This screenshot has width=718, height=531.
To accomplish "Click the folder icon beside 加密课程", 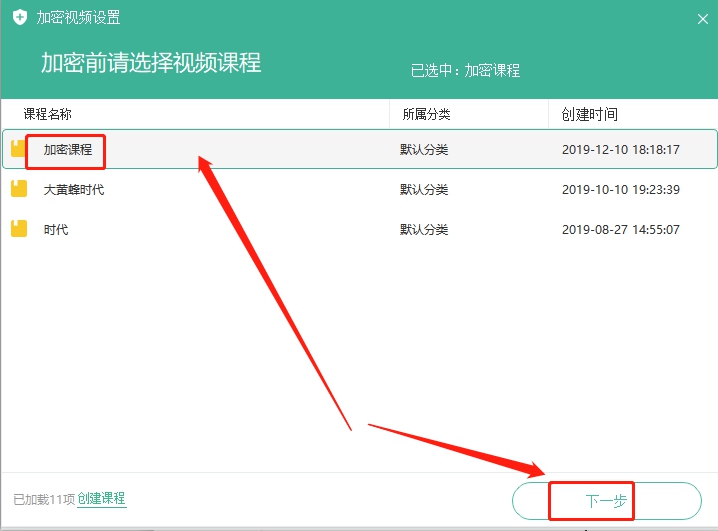I will point(18,149).
